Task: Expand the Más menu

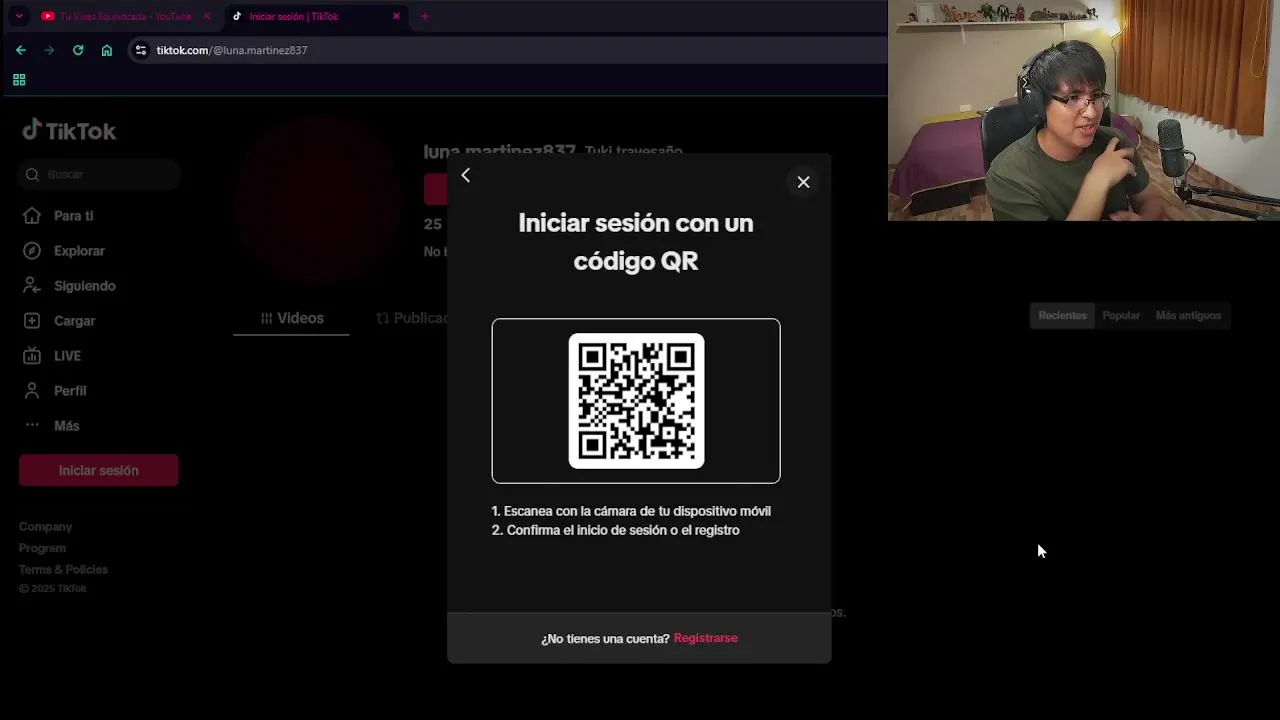Action: point(52,426)
